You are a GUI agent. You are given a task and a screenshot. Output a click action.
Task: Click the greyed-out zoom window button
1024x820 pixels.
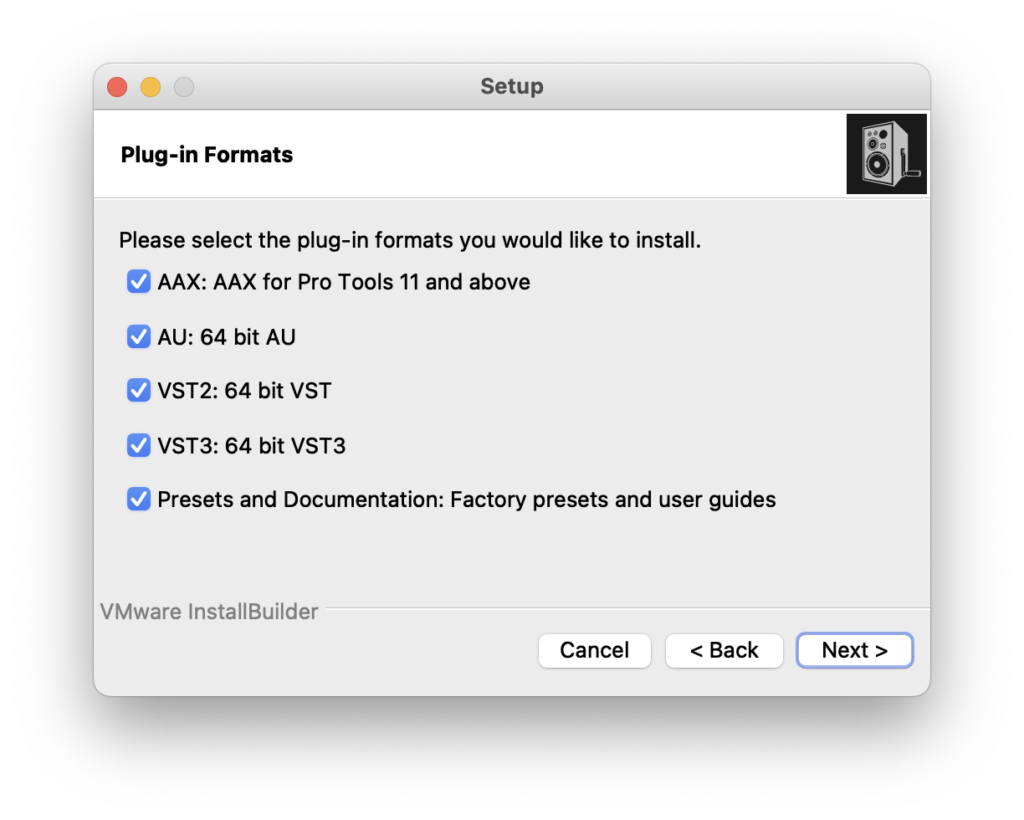point(184,87)
